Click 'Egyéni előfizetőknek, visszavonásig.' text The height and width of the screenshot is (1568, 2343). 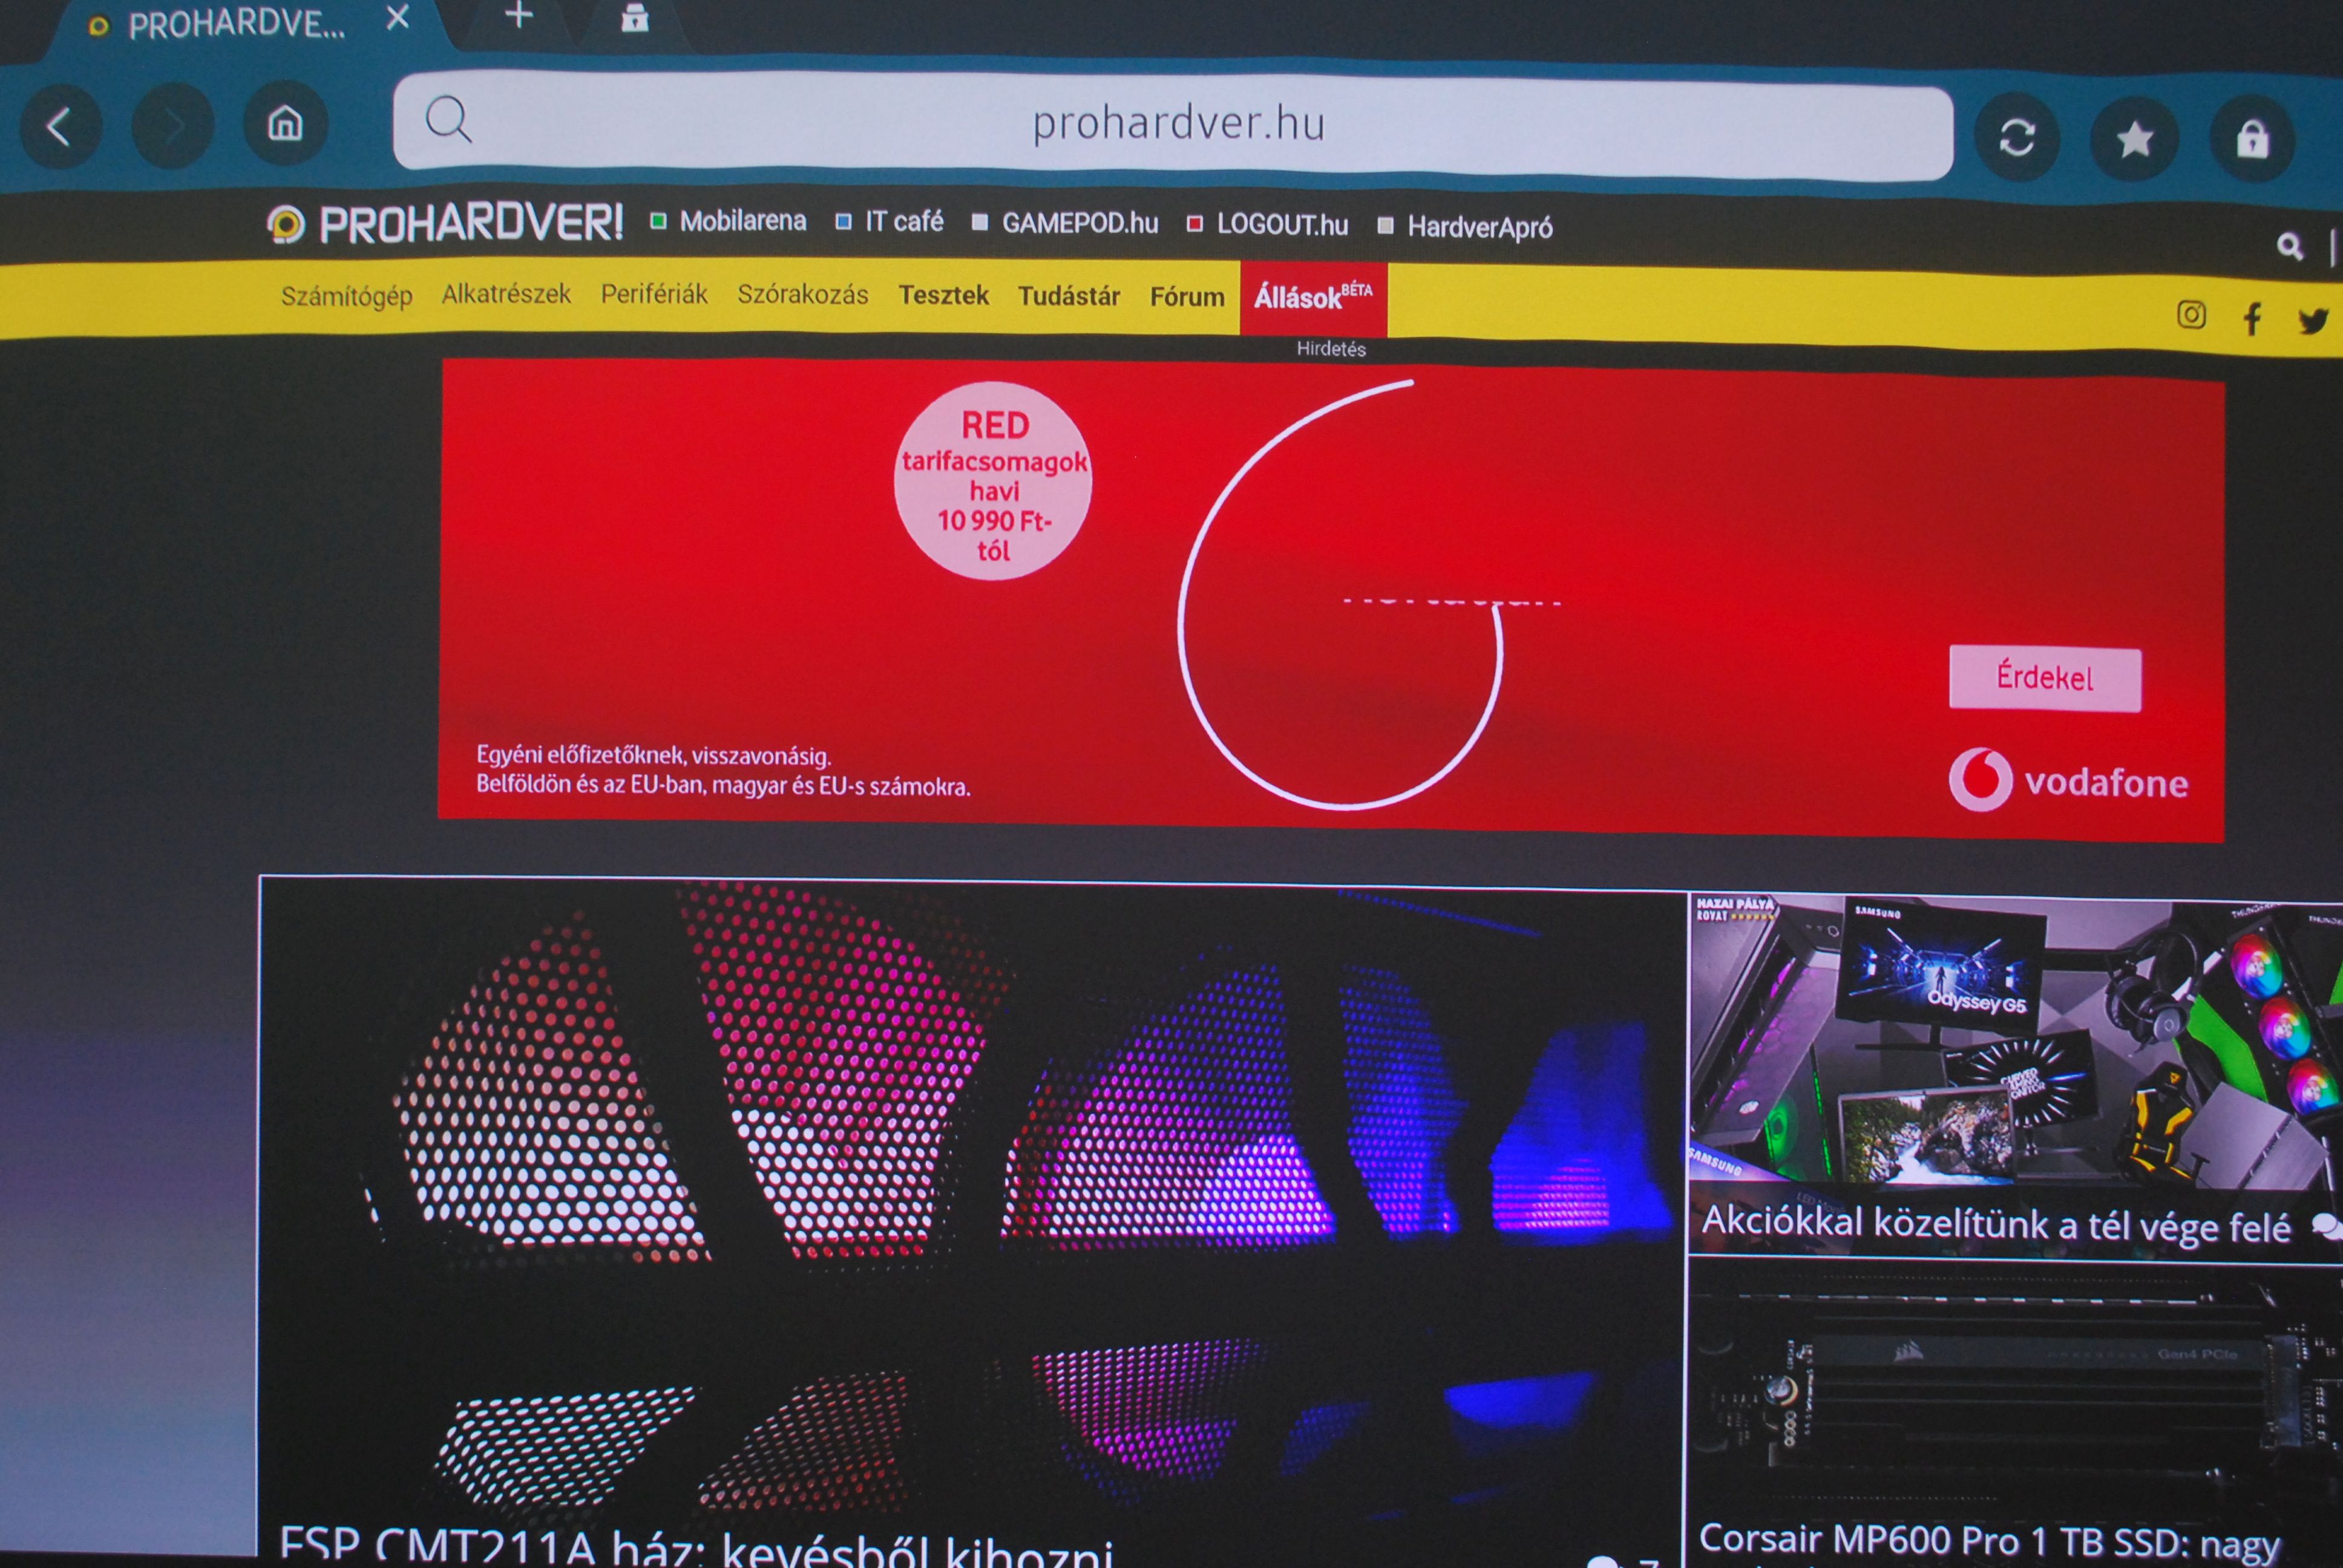click(654, 755)
